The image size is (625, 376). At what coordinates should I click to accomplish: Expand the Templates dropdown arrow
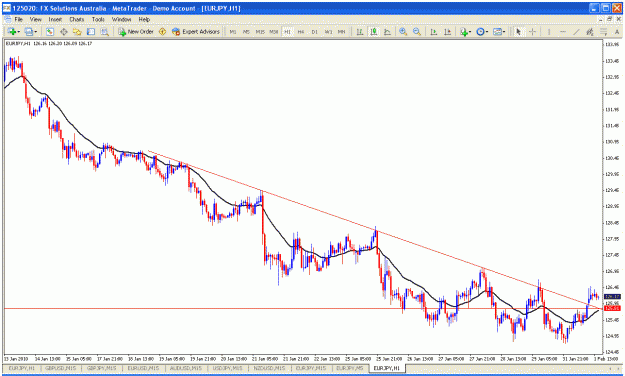pyautogui.click(x=504, y=32)
